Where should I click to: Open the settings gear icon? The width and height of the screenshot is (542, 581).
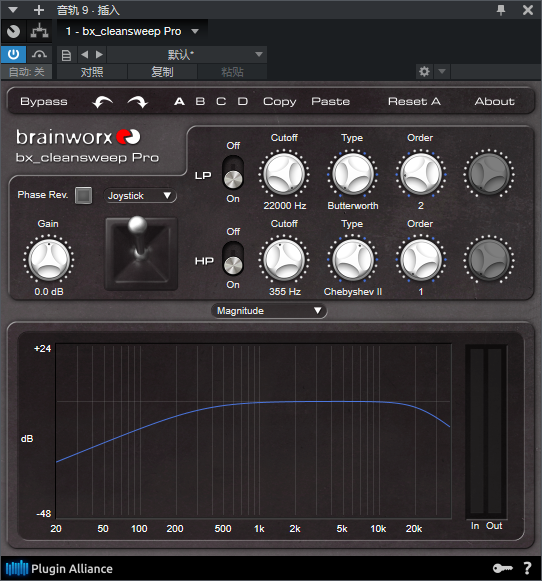click(424, 71)
